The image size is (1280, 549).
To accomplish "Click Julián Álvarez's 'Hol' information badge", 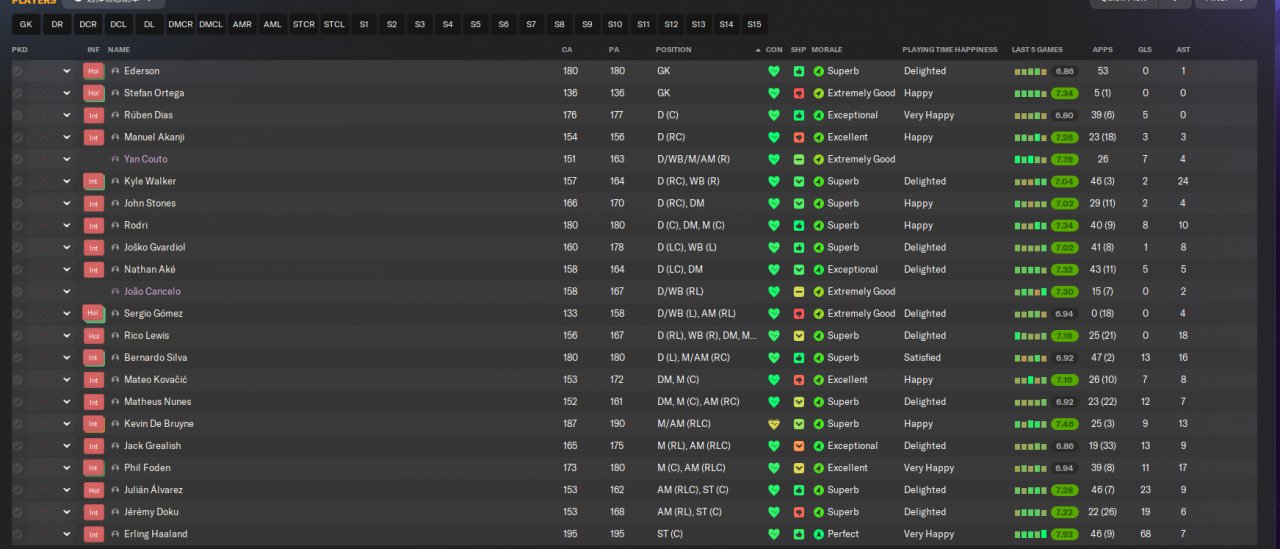I will click(94, 490).
